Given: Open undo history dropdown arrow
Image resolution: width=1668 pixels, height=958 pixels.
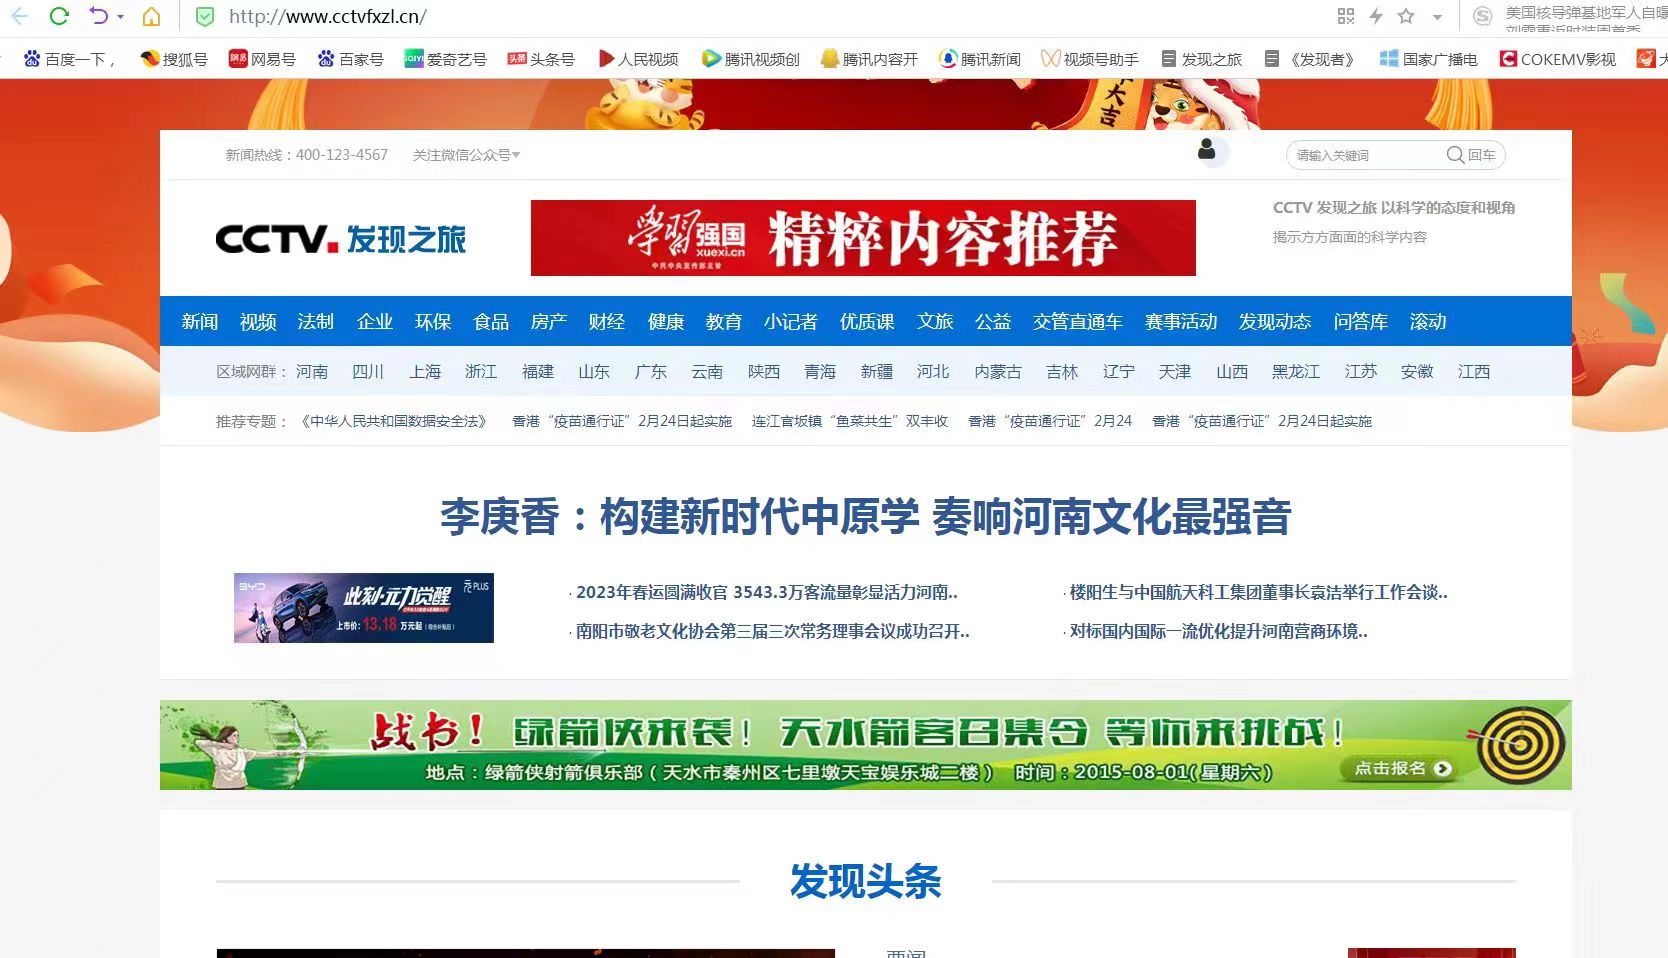Looking at the screenshot, I should coord(120,17).
